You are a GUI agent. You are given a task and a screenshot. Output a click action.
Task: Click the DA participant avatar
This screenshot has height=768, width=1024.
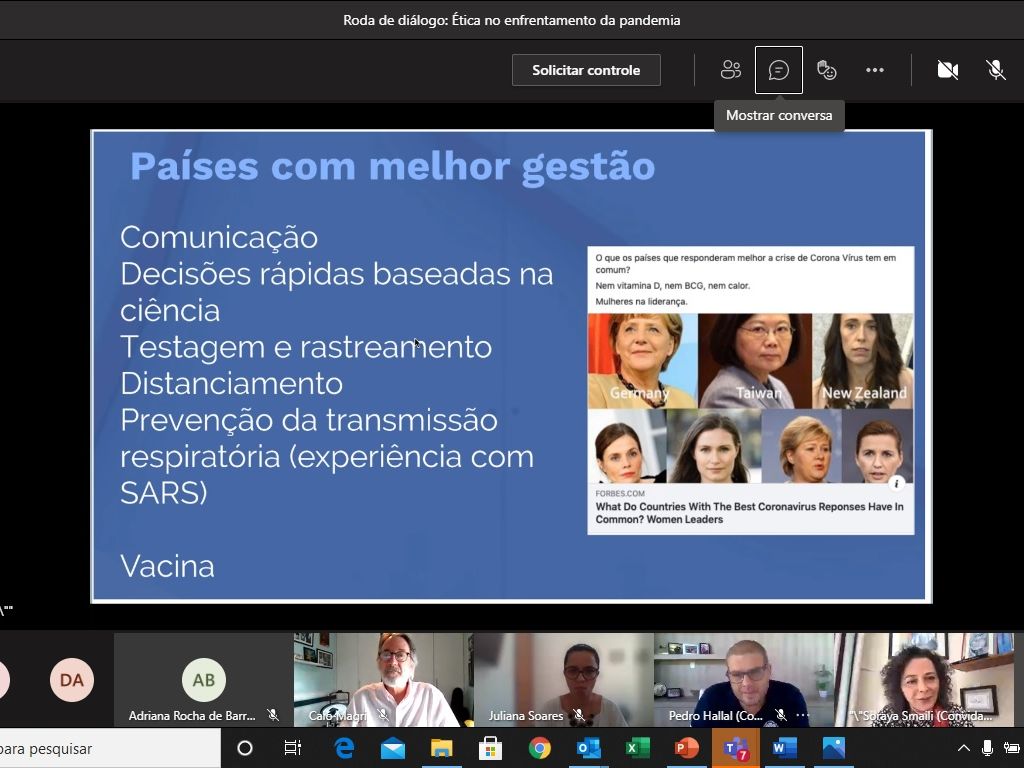(71, 680)
